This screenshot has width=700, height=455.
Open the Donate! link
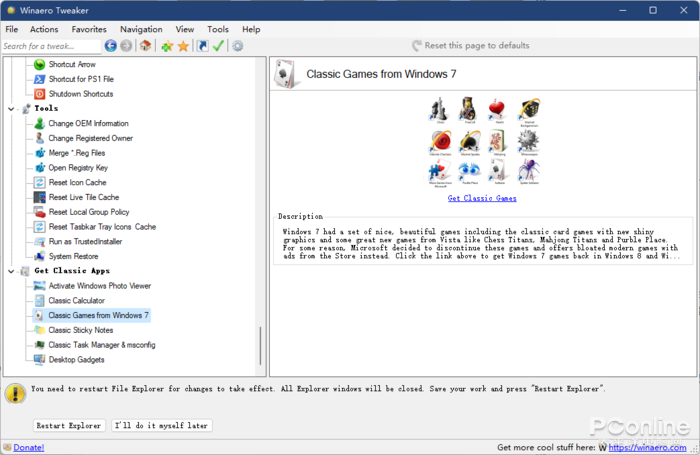tap(28, 447)
